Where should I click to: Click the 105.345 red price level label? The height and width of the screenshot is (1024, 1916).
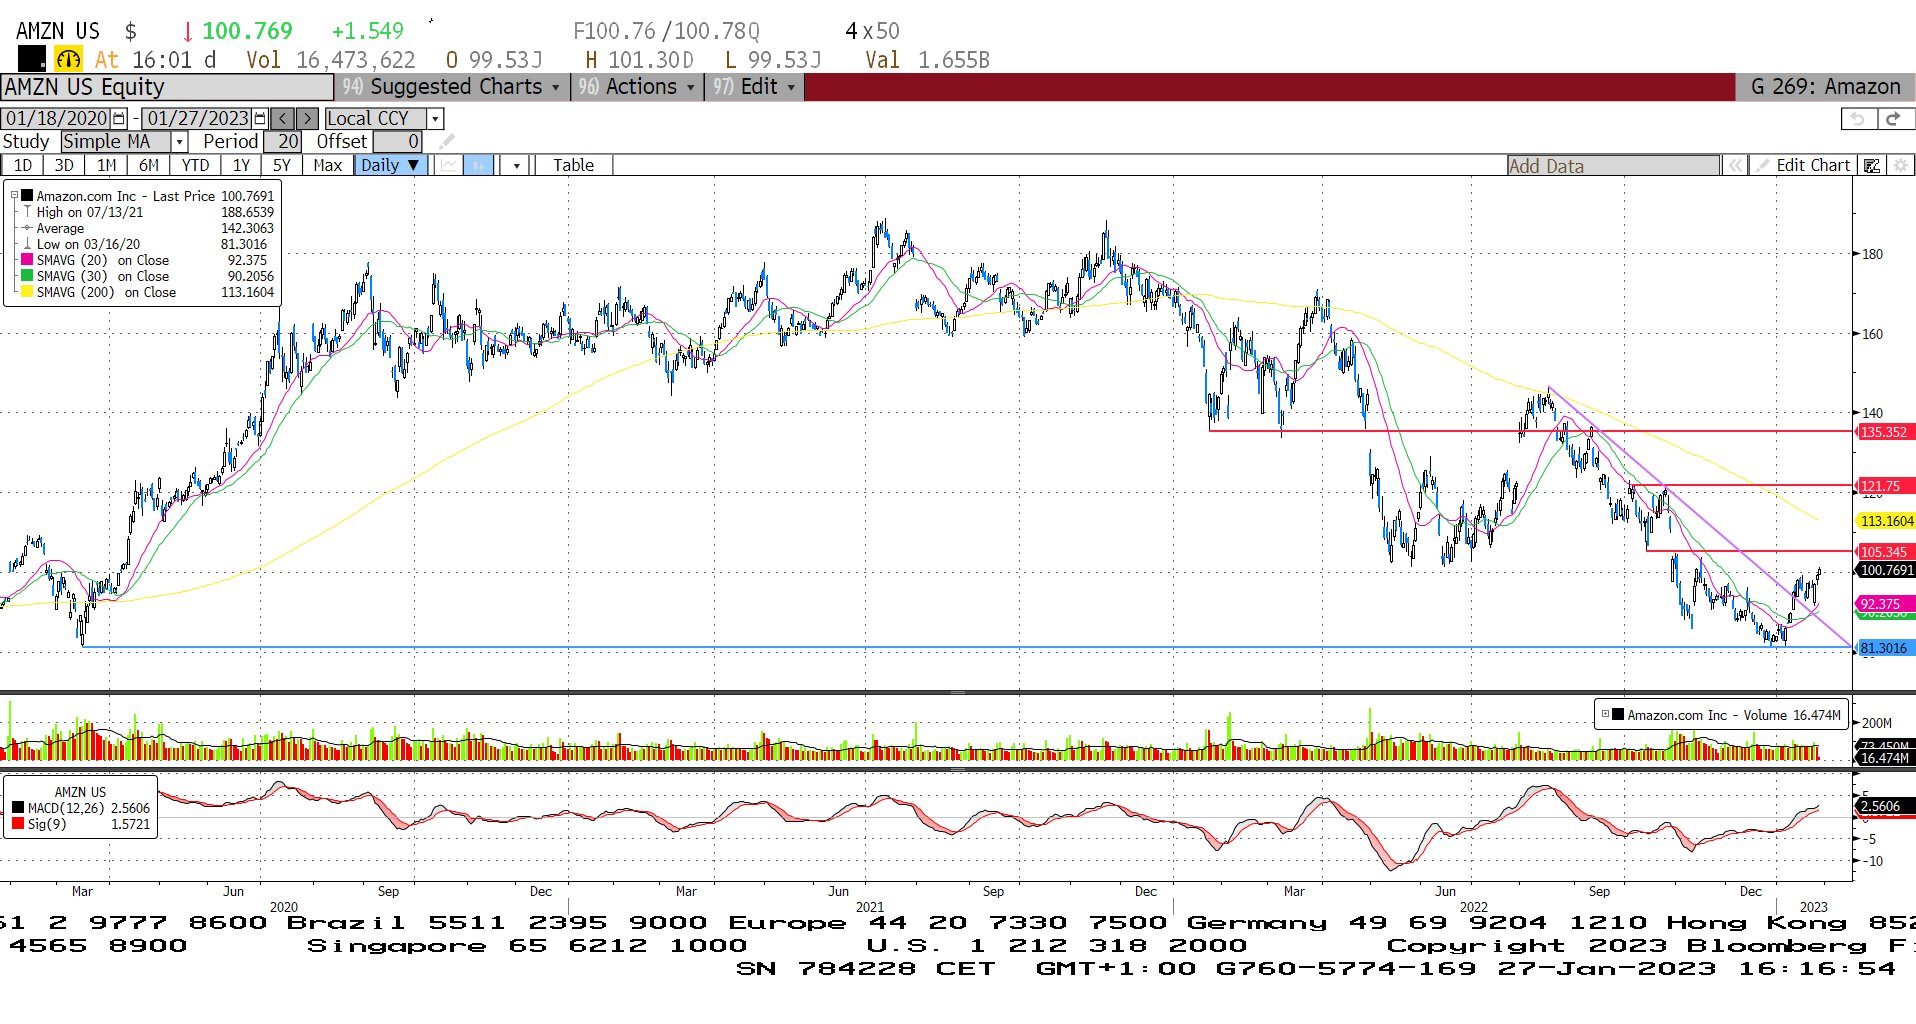pos(1884,552)
